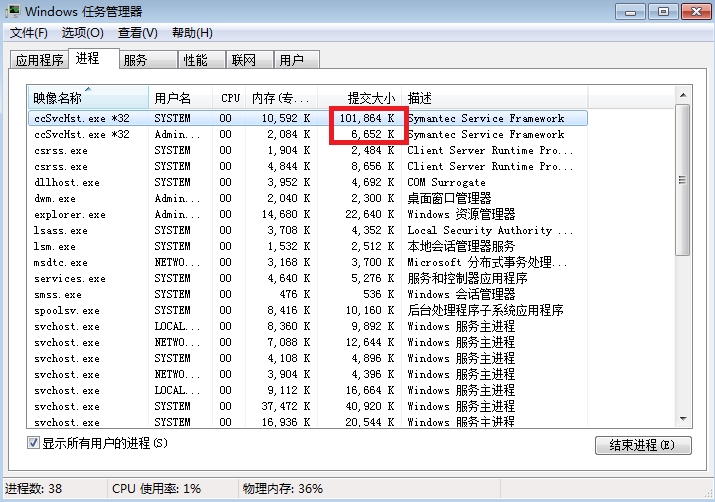Click the process list scroll up arrow
Image resolution: width=715 pixels, height=502 pixels.
[x=682, y=96]
